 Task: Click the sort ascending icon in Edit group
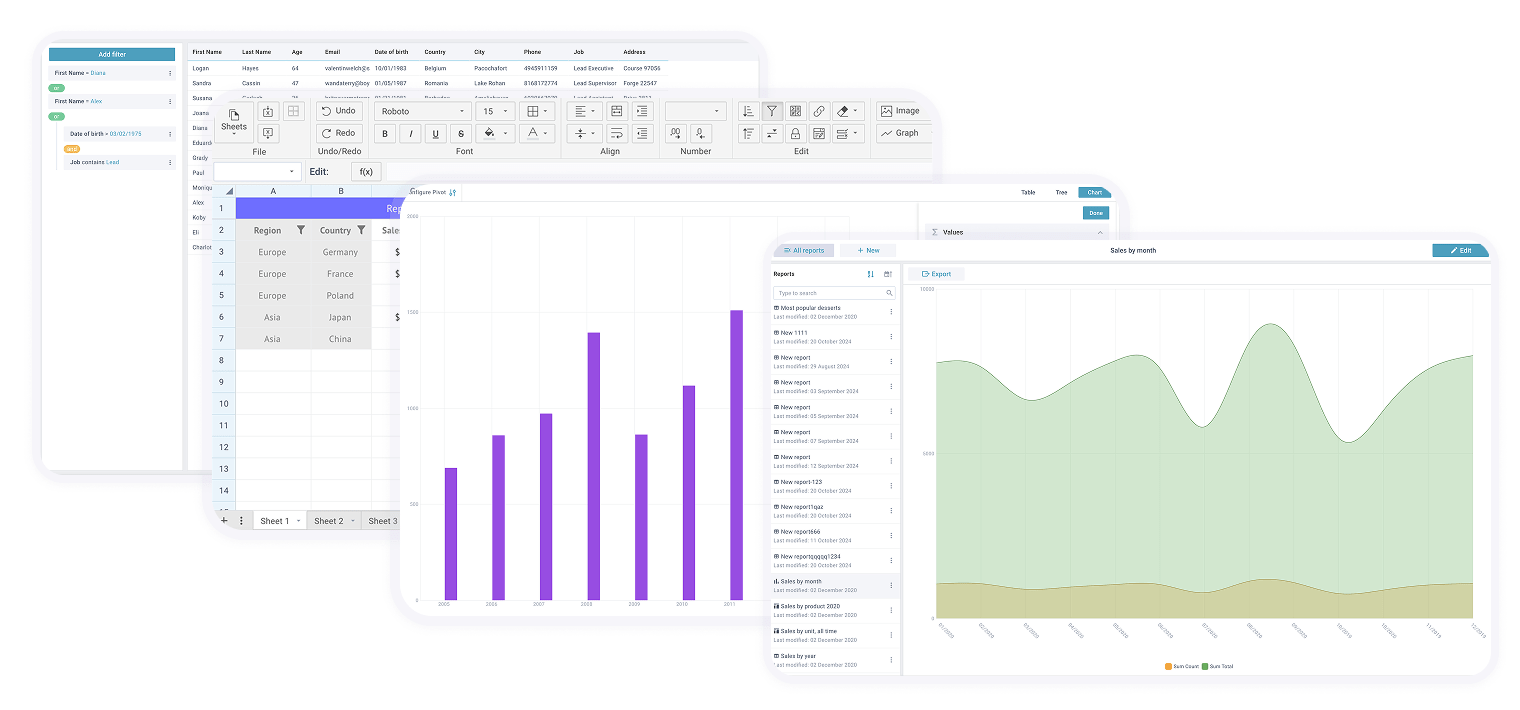[747, 111]
